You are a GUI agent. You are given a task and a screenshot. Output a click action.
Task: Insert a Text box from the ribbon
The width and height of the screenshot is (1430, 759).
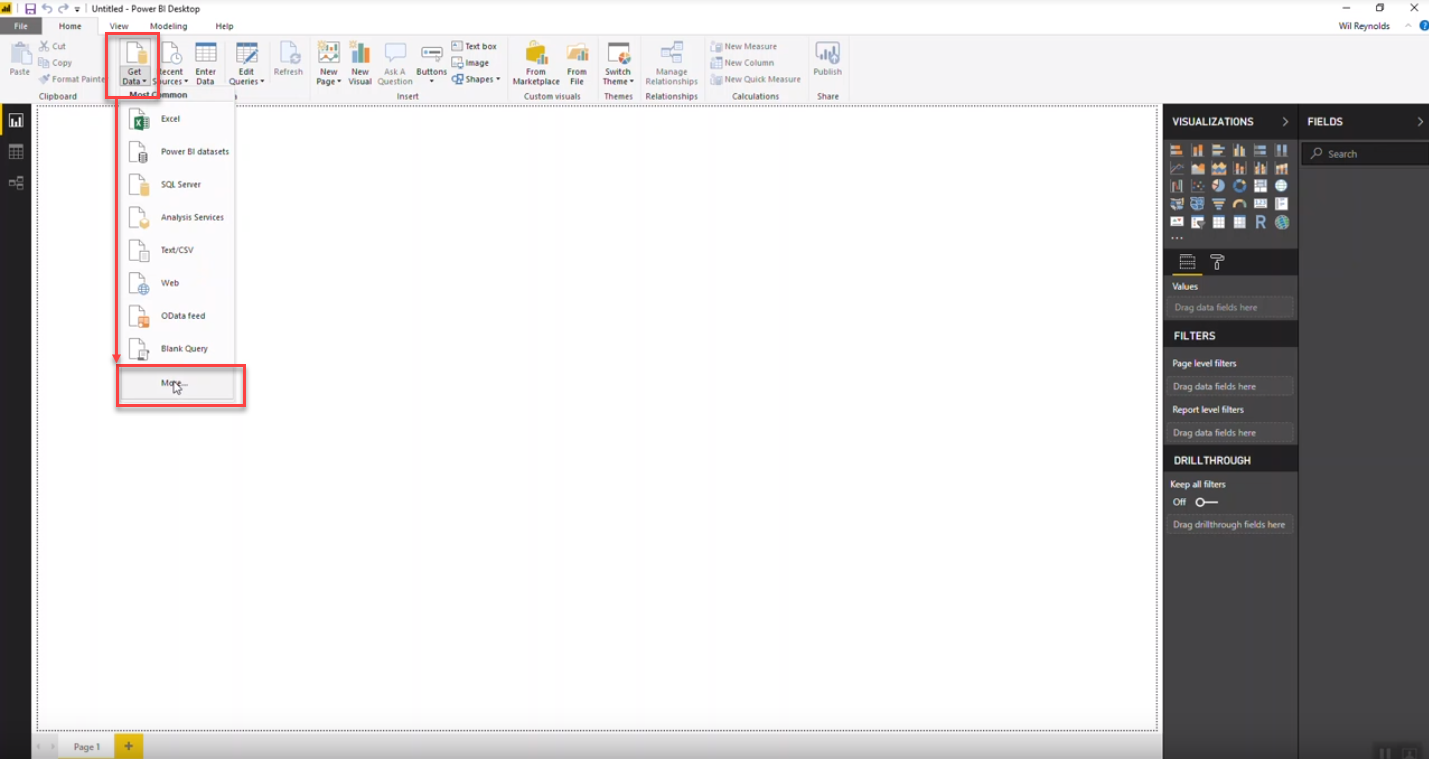pos(474,46)
